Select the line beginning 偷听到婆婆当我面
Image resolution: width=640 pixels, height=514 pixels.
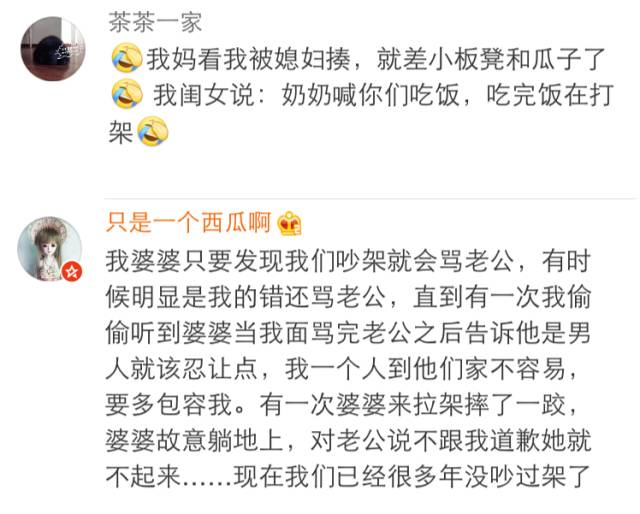click(348, 333)
